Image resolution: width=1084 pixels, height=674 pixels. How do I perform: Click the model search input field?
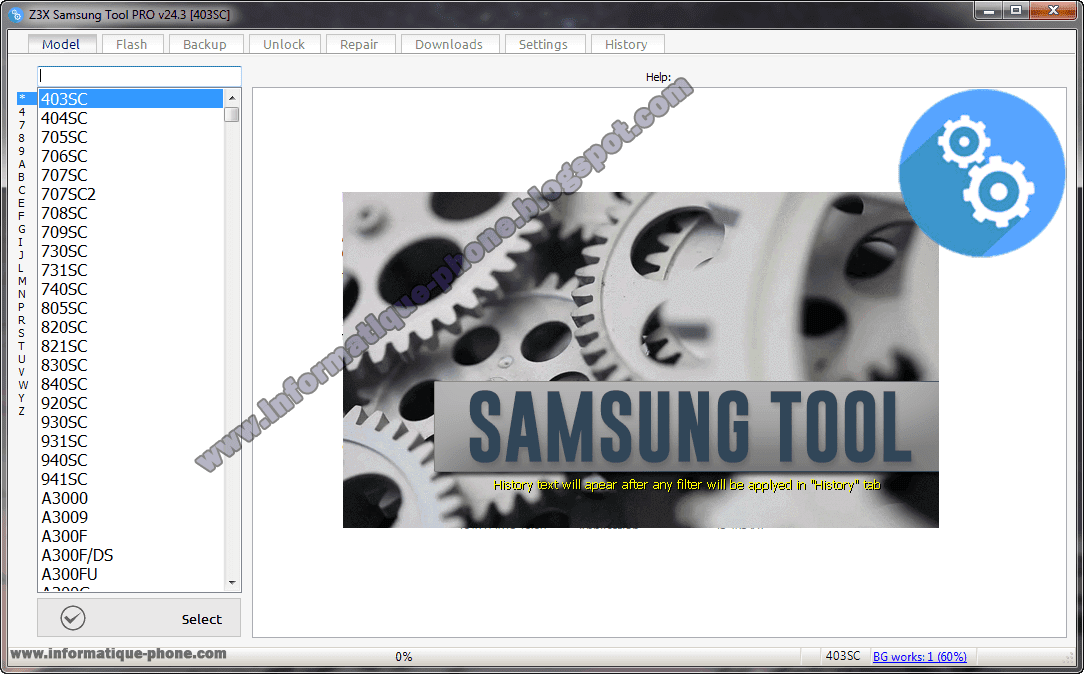click(x=139, y=76)
